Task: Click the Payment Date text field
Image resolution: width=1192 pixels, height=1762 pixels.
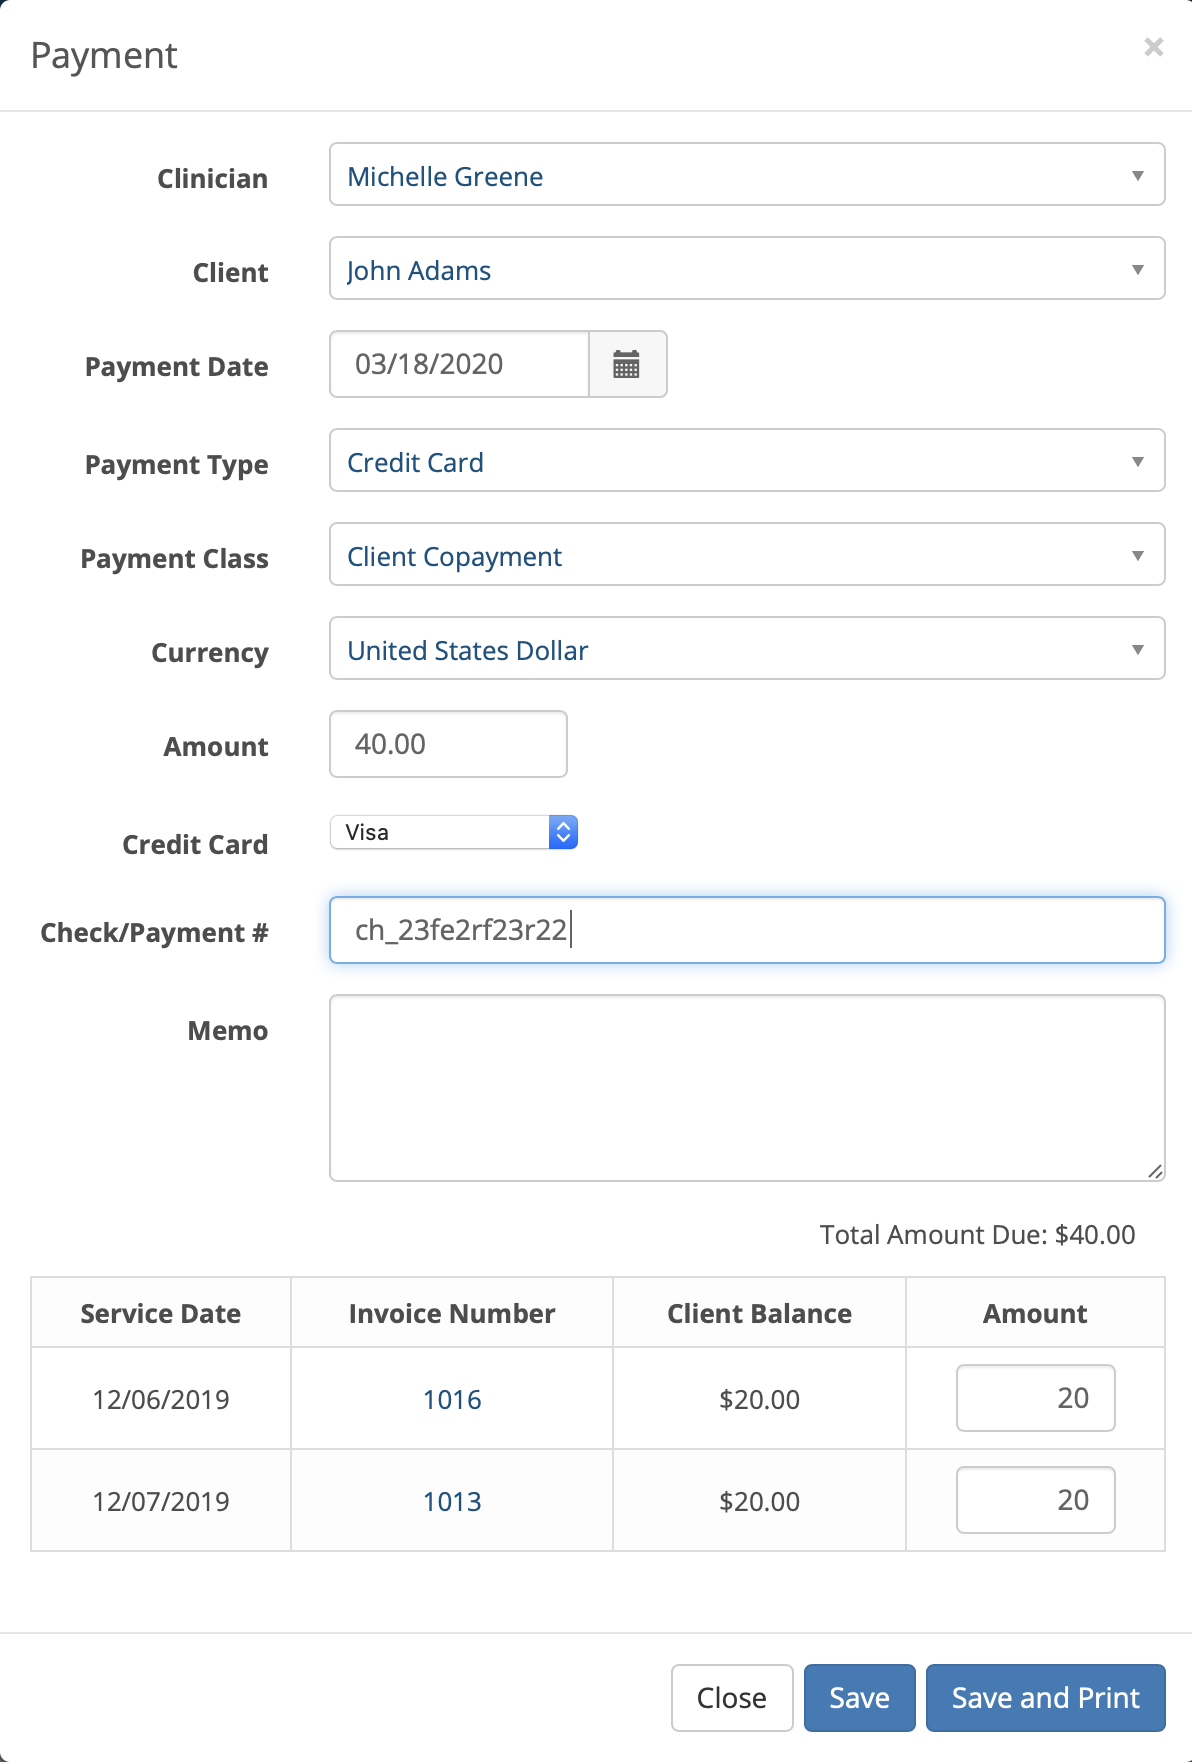Action: click(x=460, y=364)
